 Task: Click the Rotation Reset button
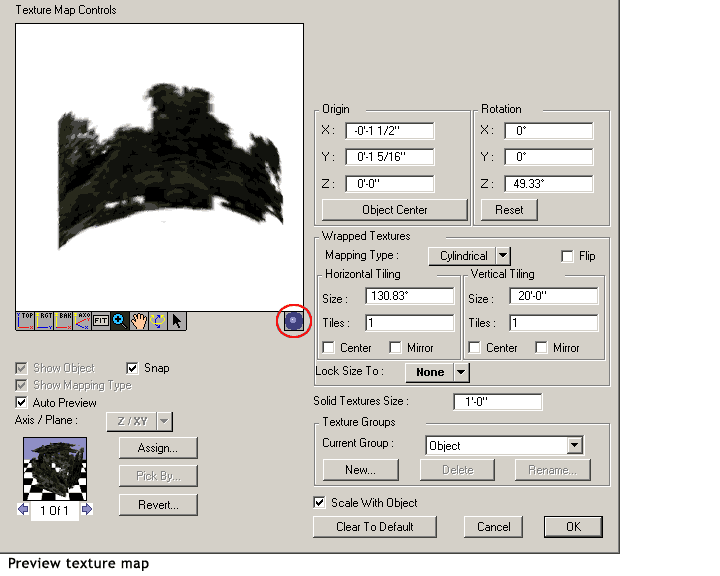(509, 210)
